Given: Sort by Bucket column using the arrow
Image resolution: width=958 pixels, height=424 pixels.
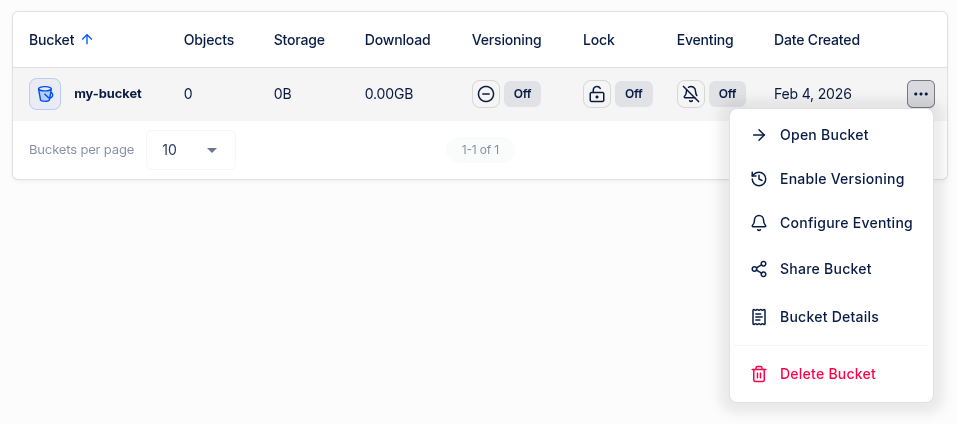Looking at the screenshot, I should [87, 40].
